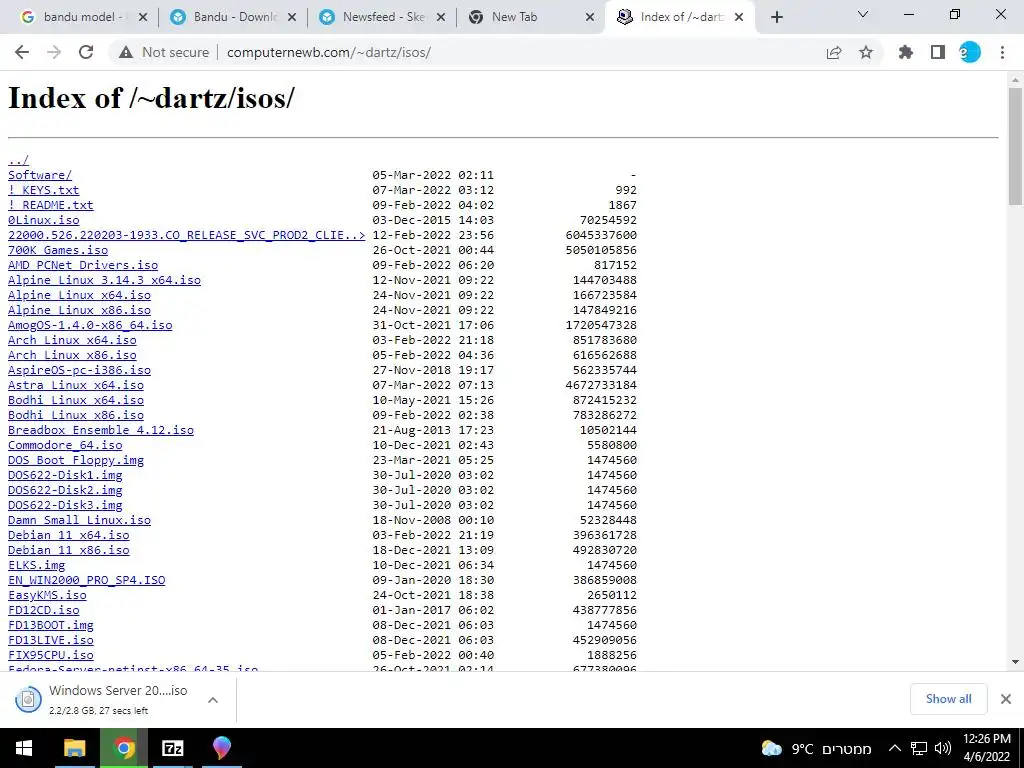Download AmogOS-1.4.0-x86_64.iso

[x=90, y=325]
